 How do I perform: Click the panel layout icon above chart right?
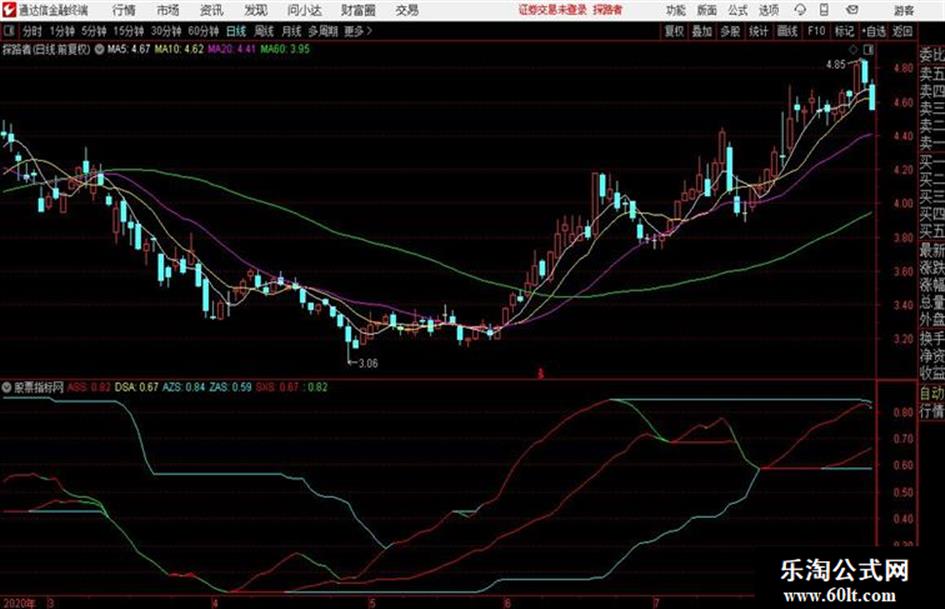(x=868, y=49)
